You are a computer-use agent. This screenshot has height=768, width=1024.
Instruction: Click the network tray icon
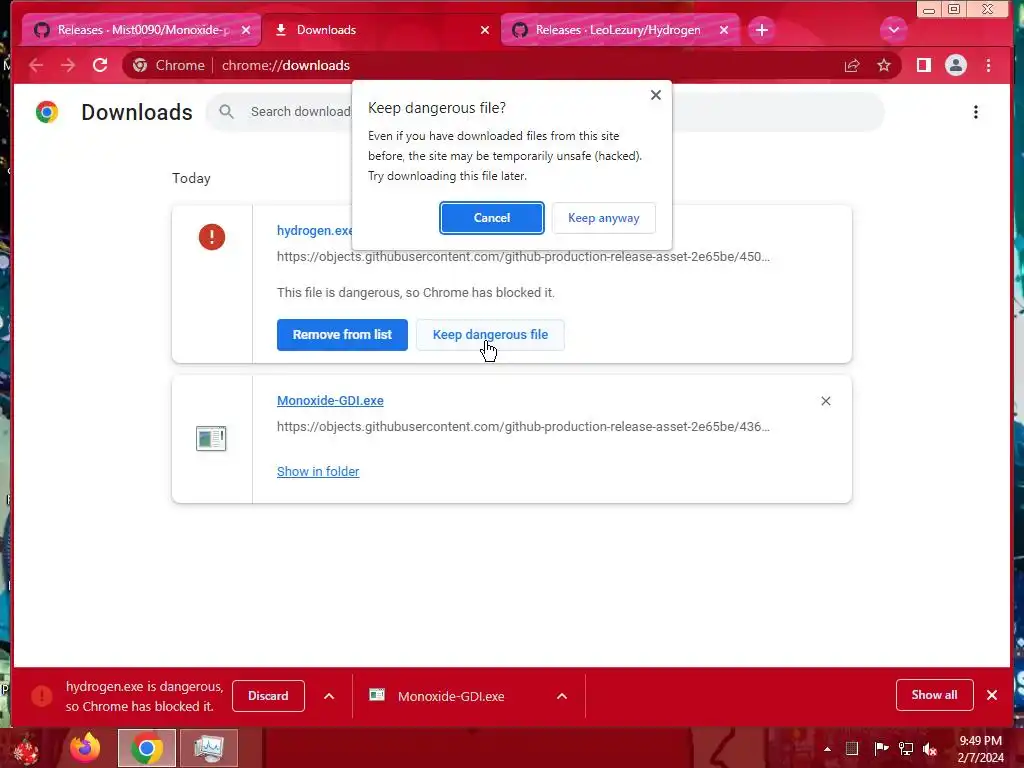point(906,749)
